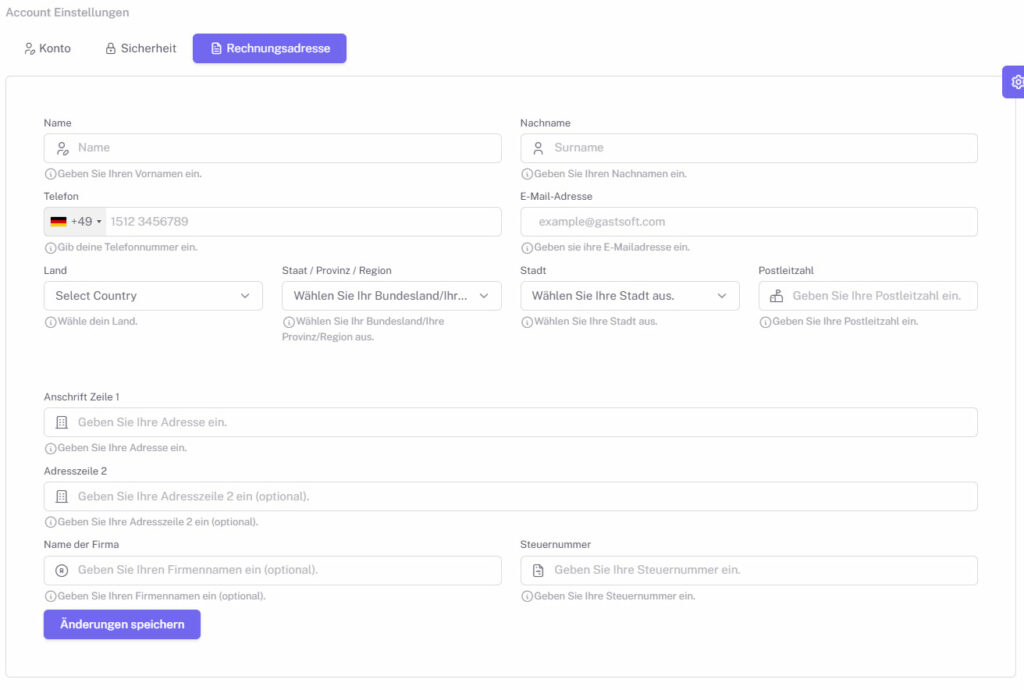Click the E-Mail-Adresse input field
This screenshot has width=1024, height=690.
748,221
